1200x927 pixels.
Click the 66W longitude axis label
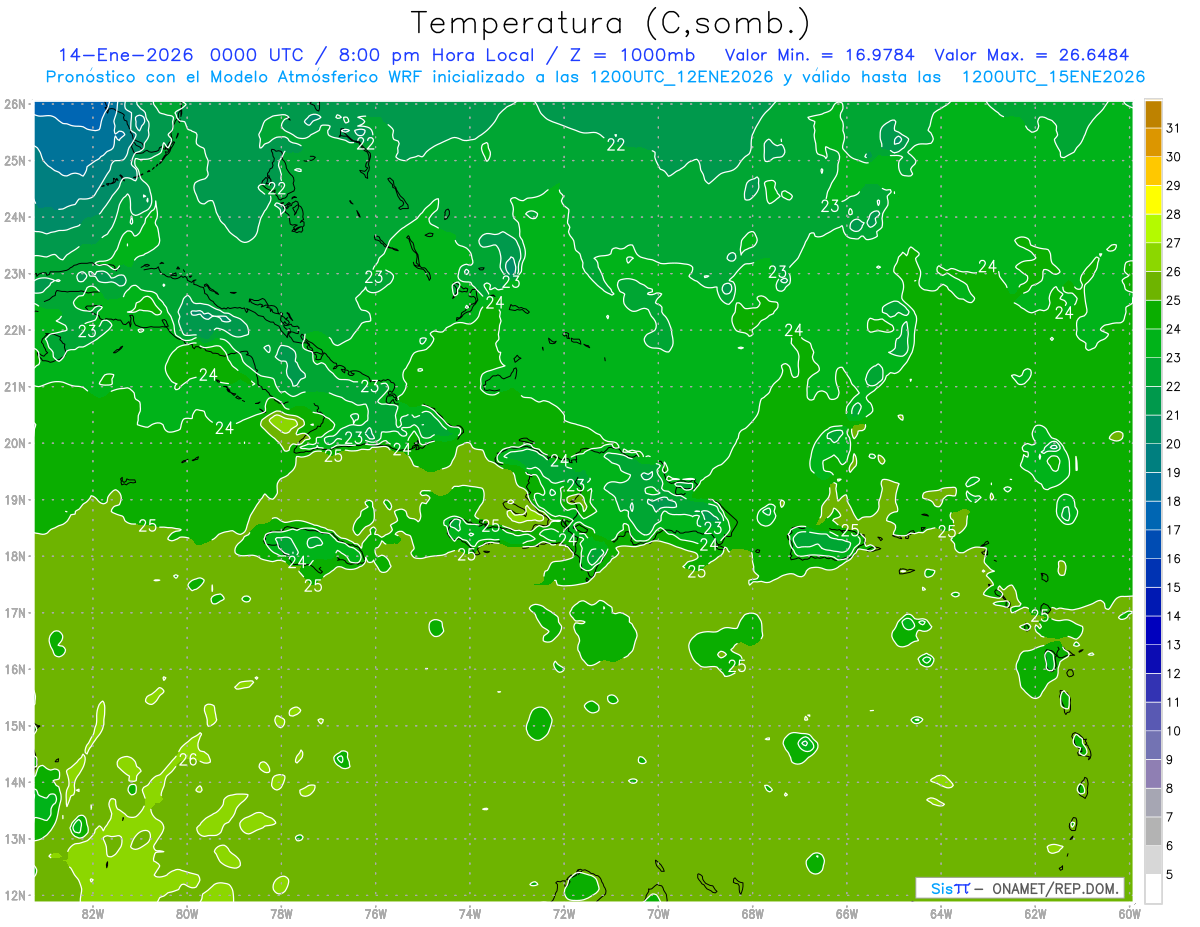click(846, 913)
